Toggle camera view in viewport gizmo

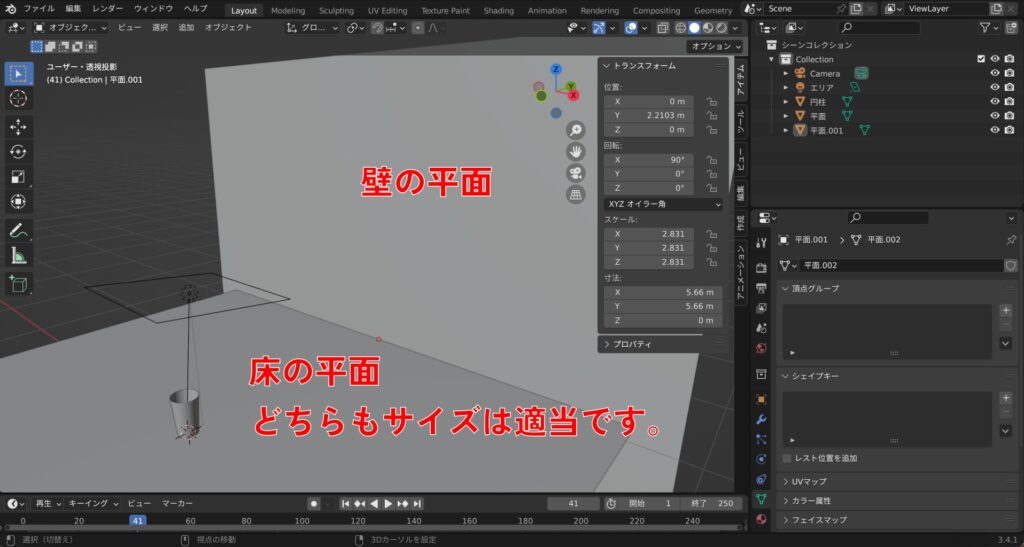click(576, 173)
